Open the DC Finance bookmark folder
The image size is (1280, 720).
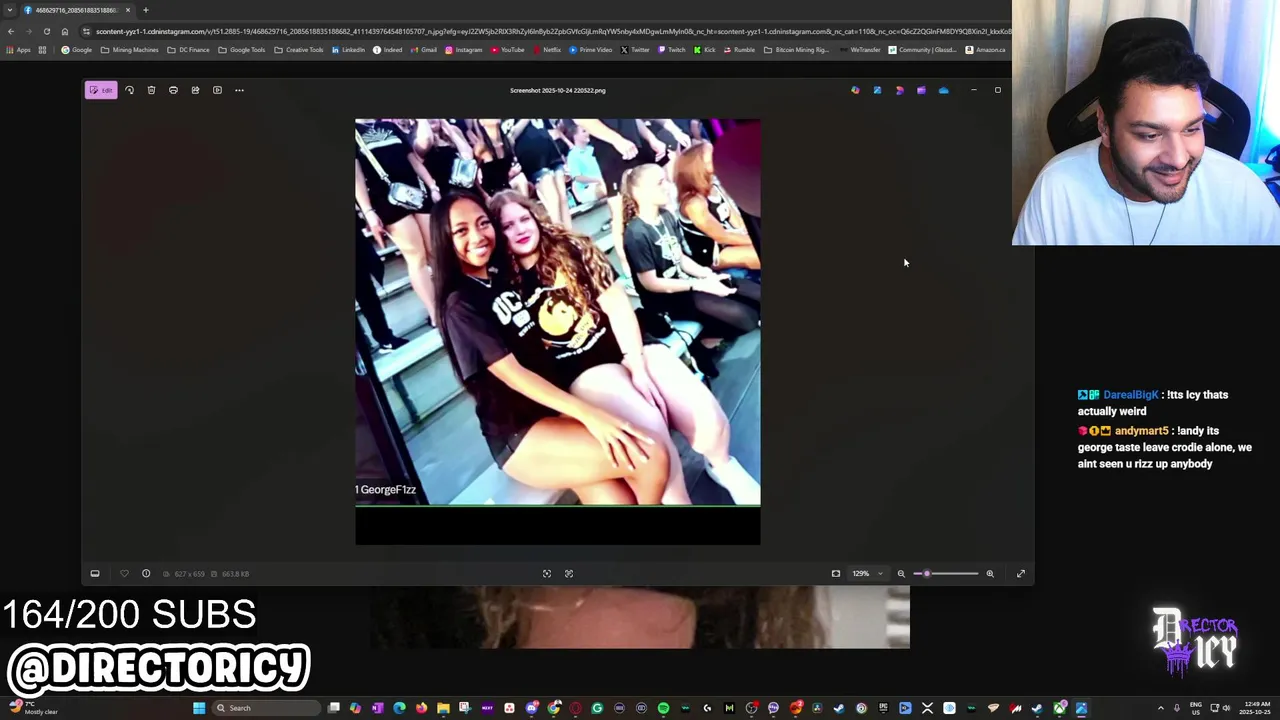(x=189, y=50)
